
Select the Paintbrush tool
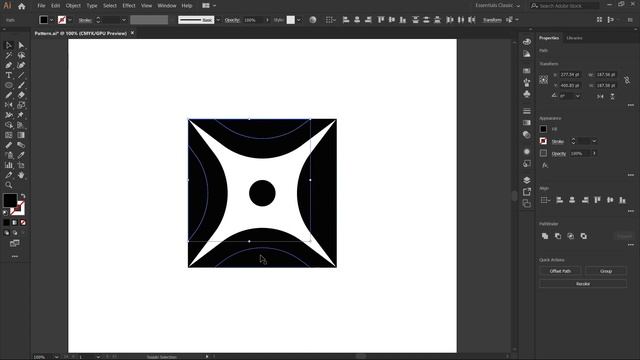(21, 85)
